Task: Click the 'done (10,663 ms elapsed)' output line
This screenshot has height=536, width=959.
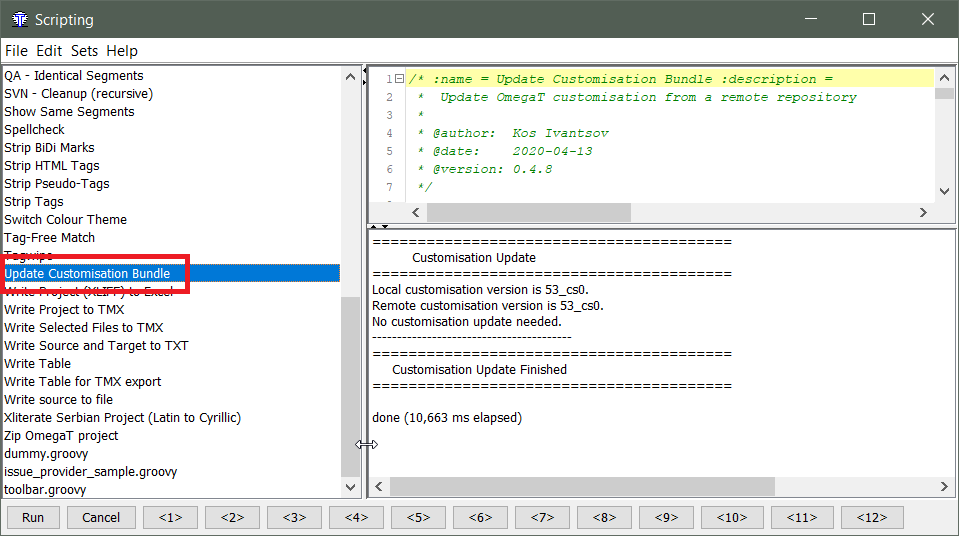Action: 447,418
